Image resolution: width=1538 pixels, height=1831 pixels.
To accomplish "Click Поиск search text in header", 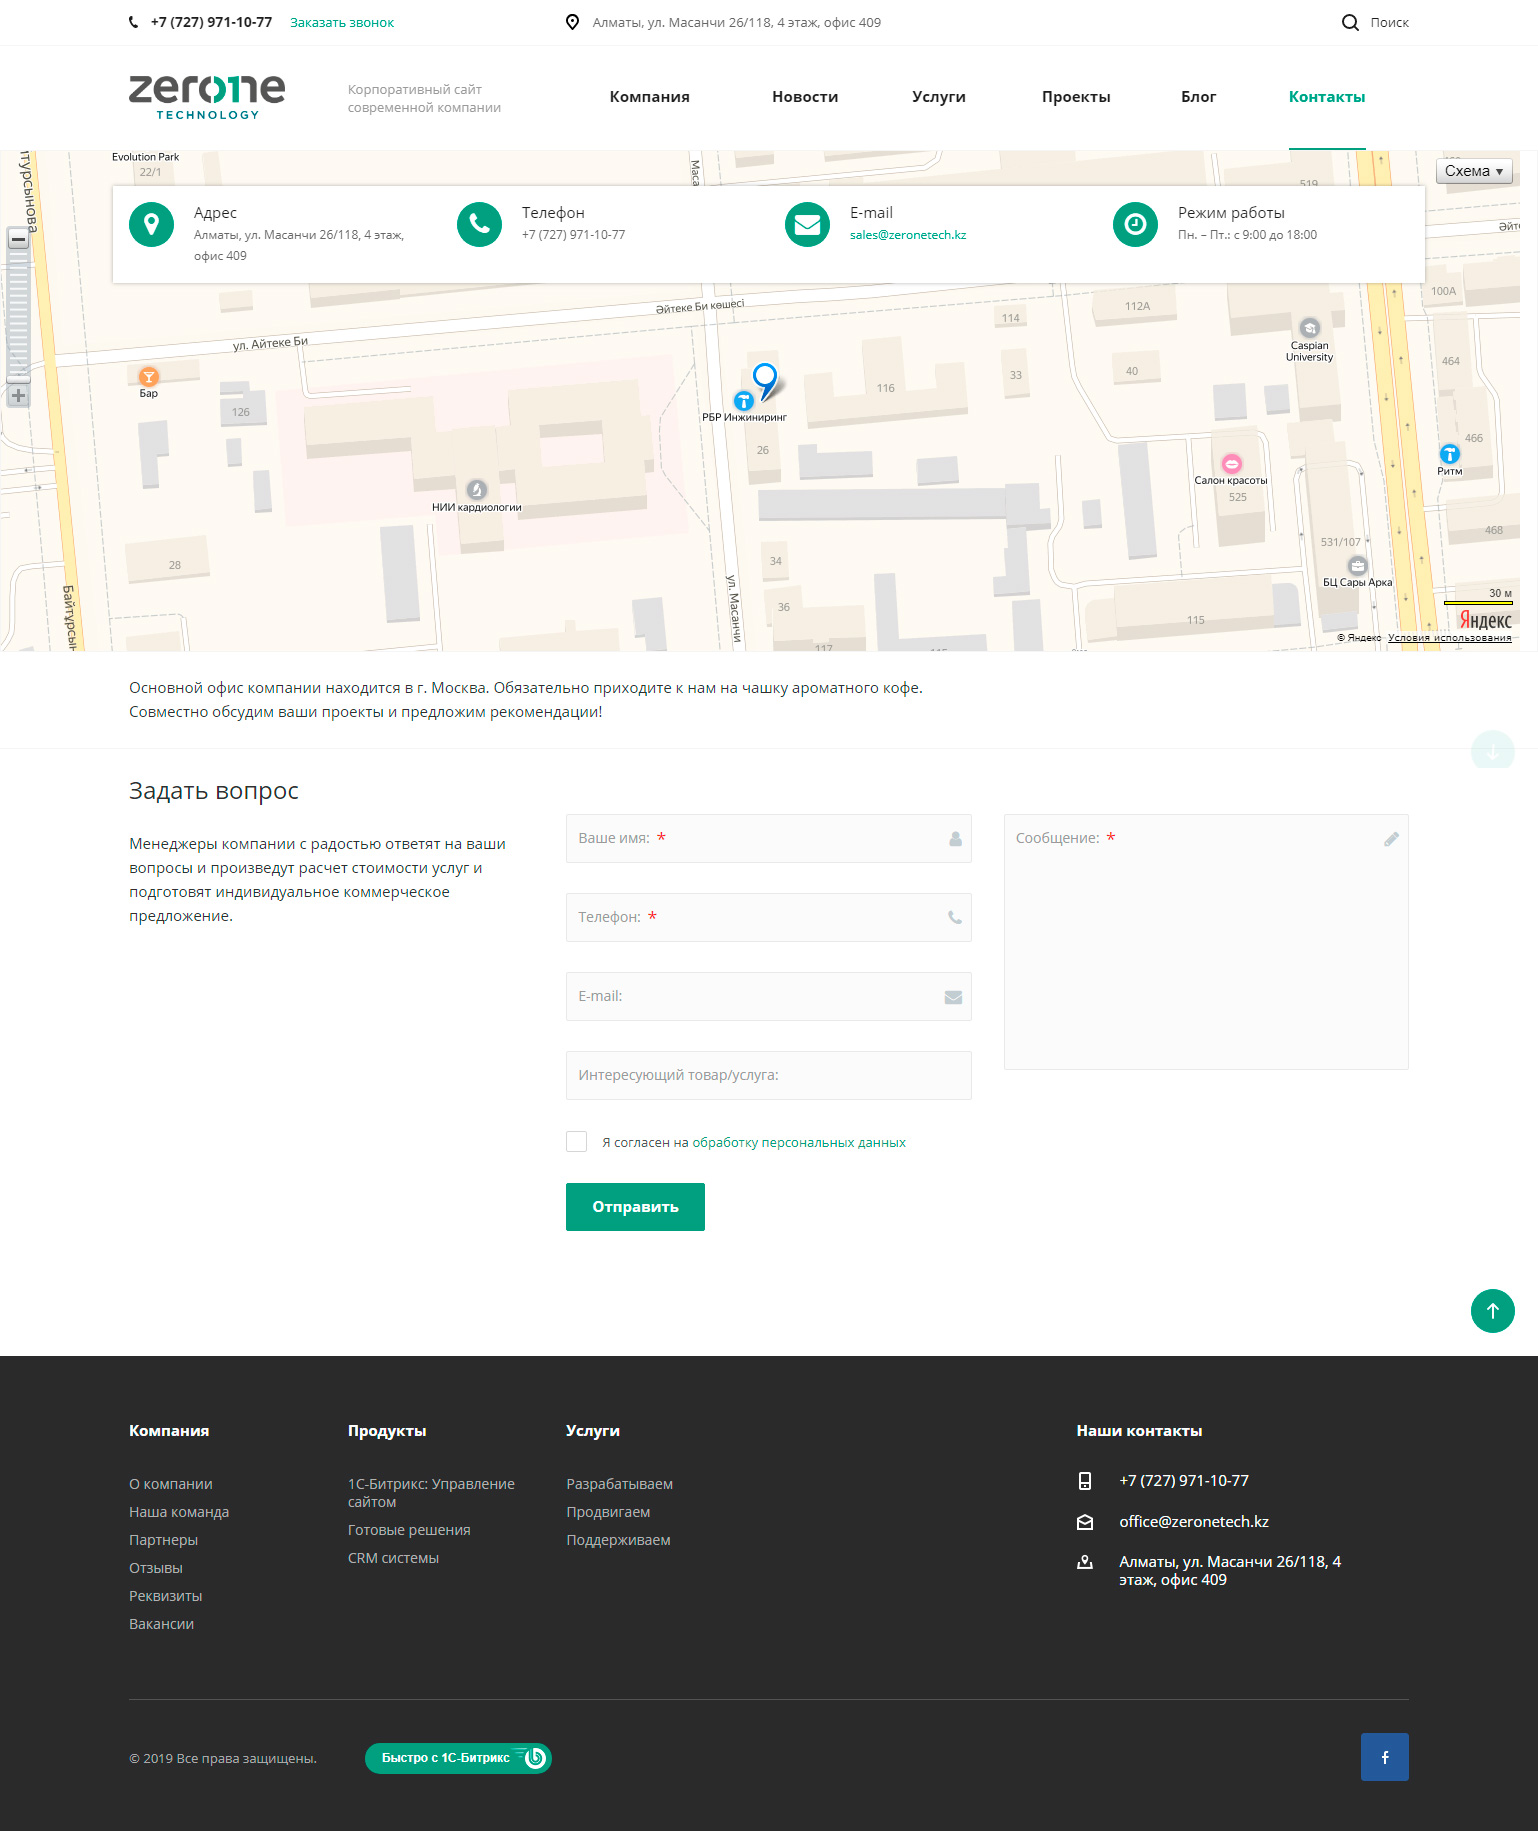I will pyautogui.click(x=1390, y=22).
